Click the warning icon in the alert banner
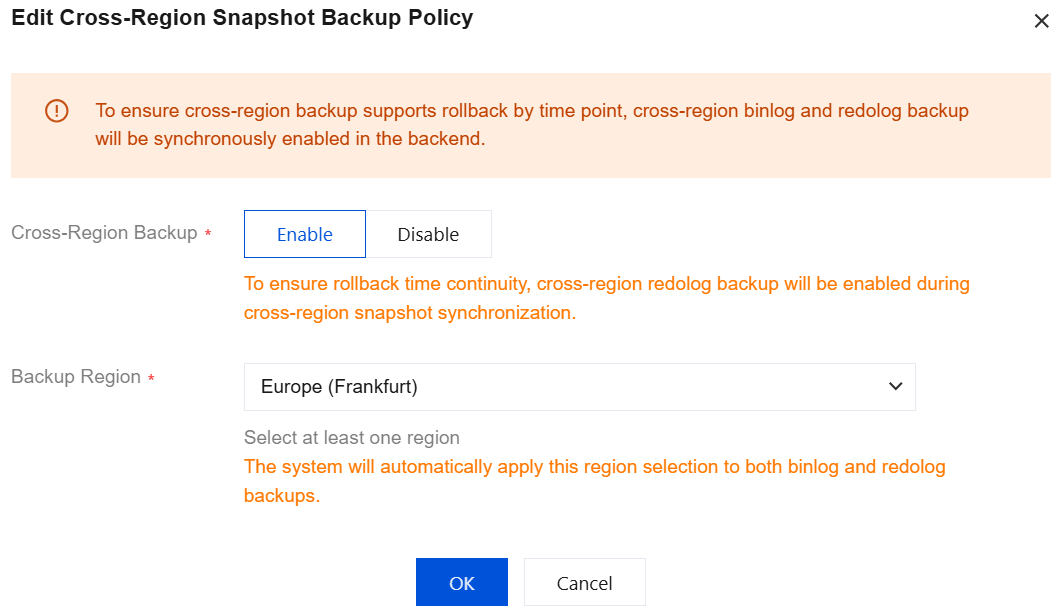Image resolution: width=1063 pixels, height=611 pixels. pyautogui.click(x=57, y=111)
